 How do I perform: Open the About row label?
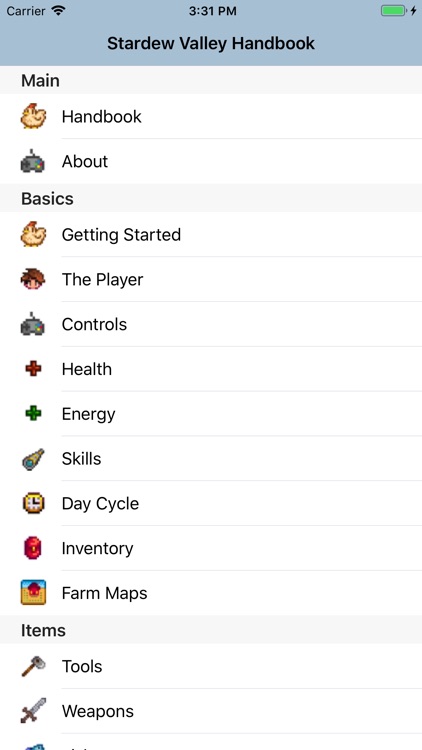(85, 161)
